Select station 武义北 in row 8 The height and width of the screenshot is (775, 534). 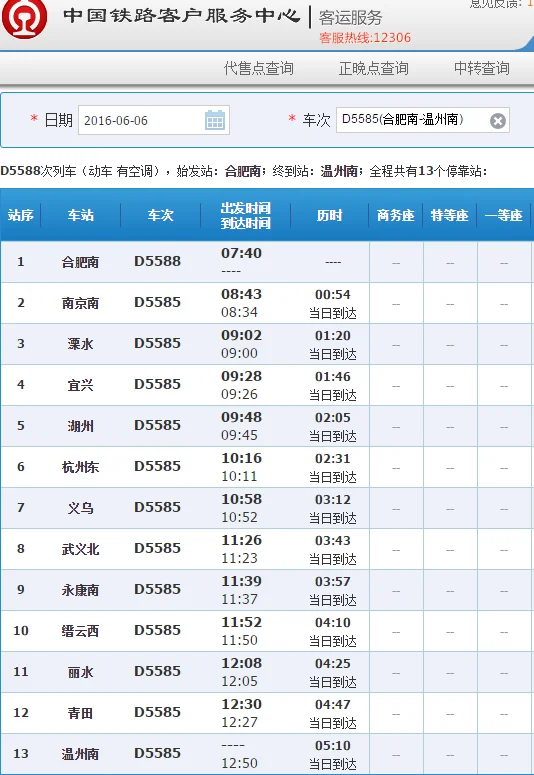(x=80, y=549)
